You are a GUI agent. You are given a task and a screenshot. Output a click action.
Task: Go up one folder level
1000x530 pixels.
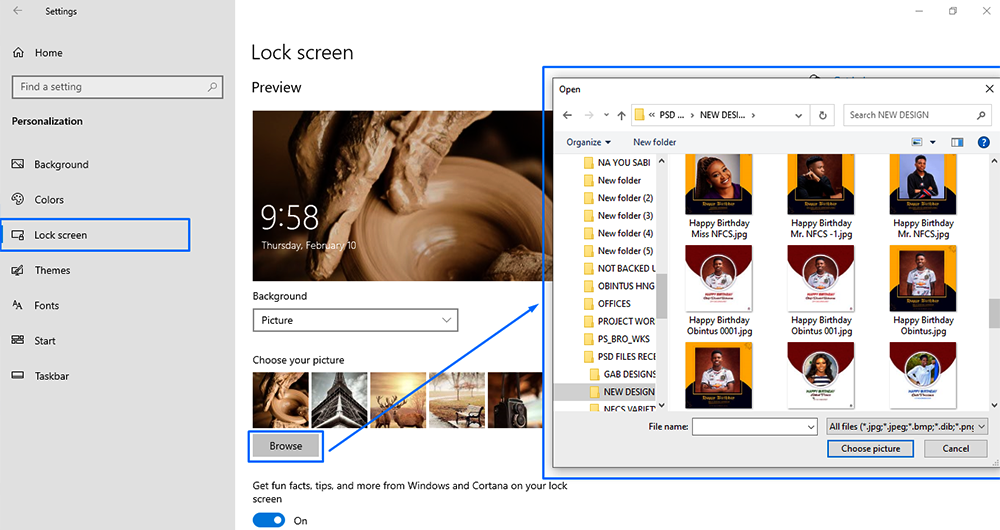point(621,115)
